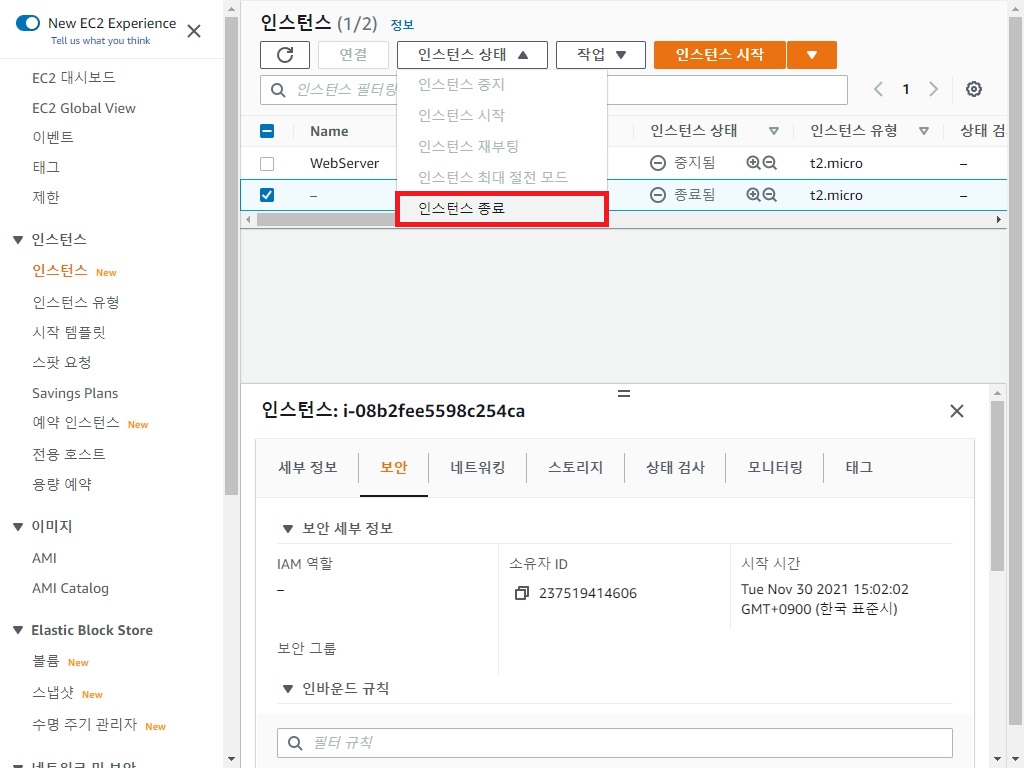
Task: Open table preferences with the gear icon
Action: click(974, 89)
